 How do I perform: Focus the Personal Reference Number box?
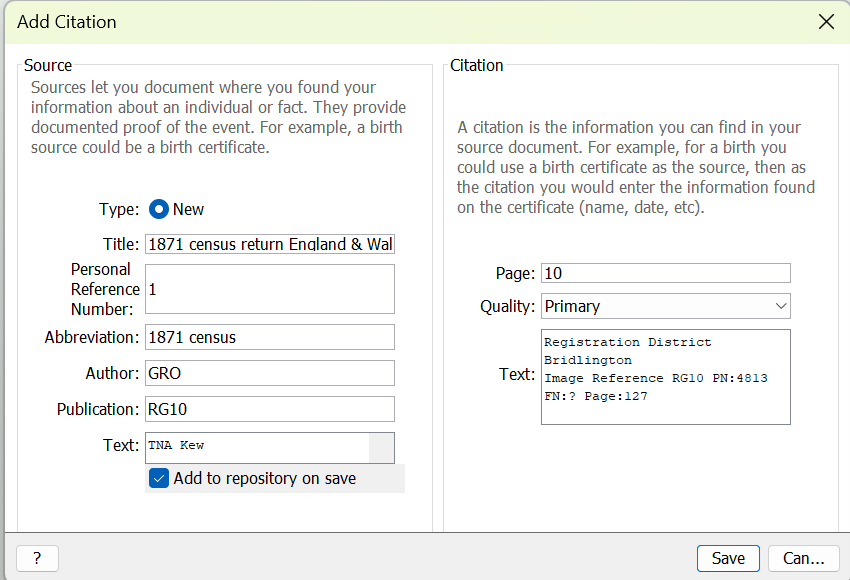[269, 289]
